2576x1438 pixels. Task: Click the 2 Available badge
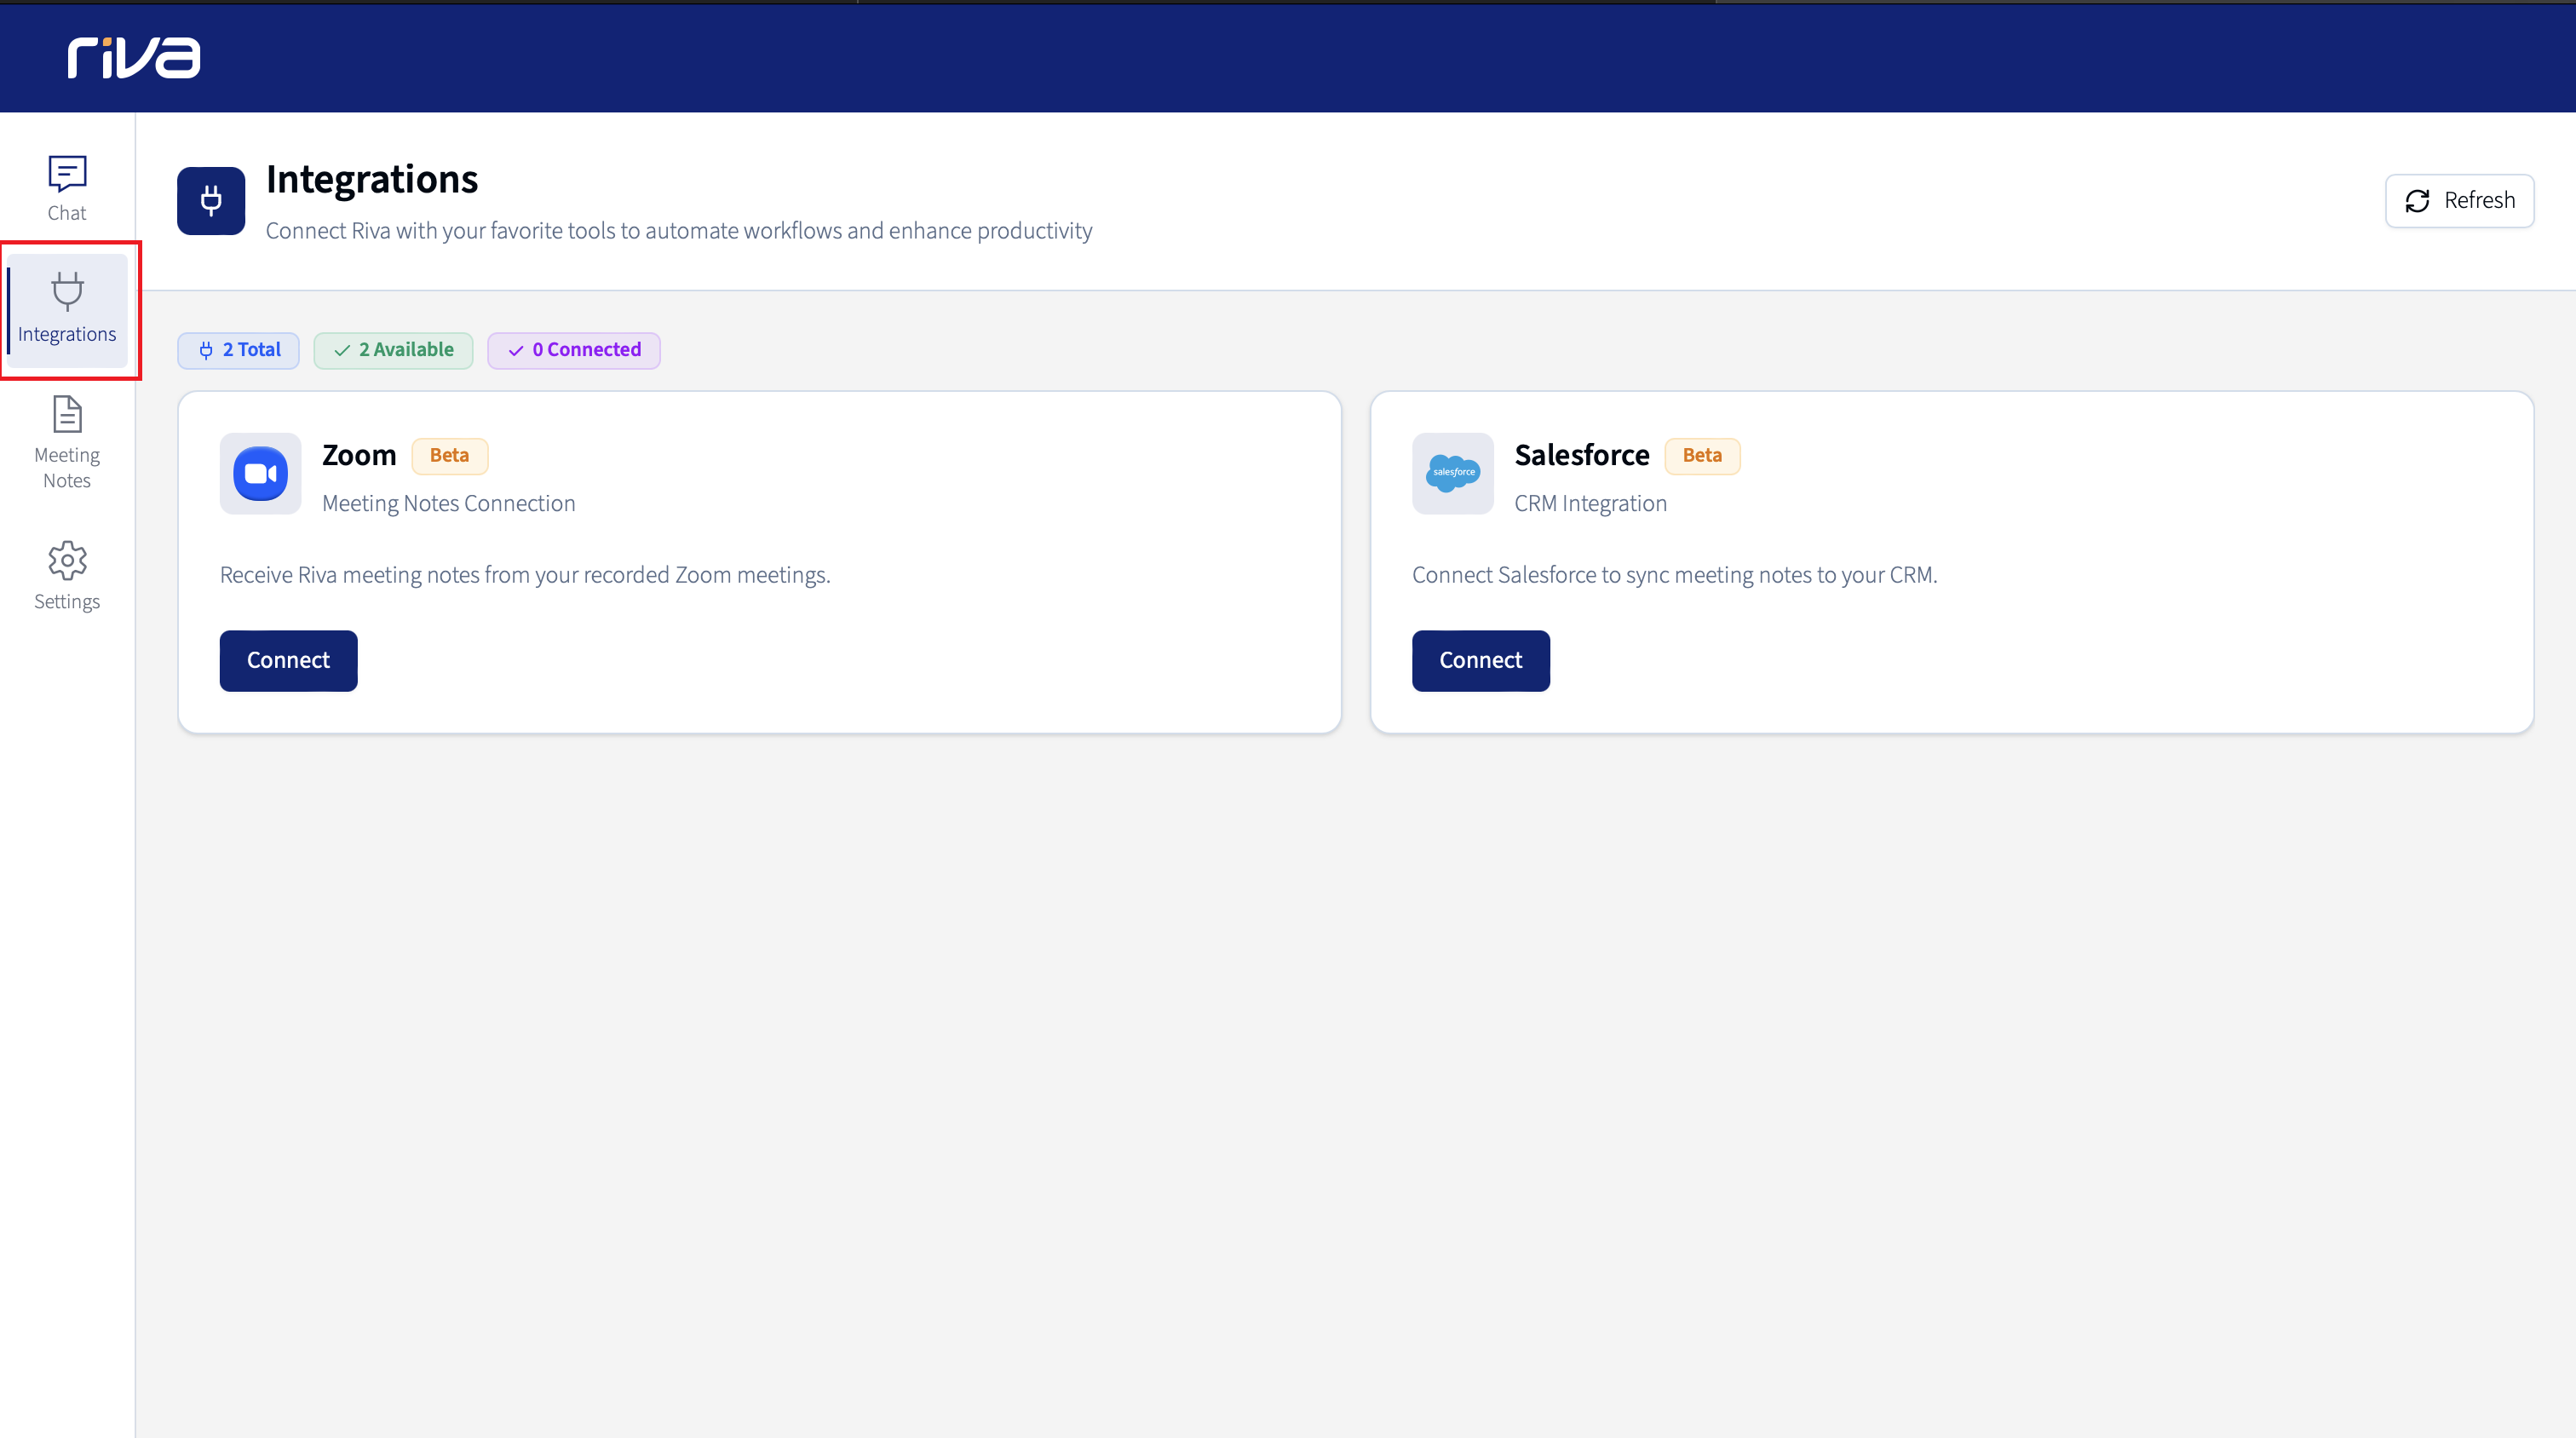(x=393, y=350)
